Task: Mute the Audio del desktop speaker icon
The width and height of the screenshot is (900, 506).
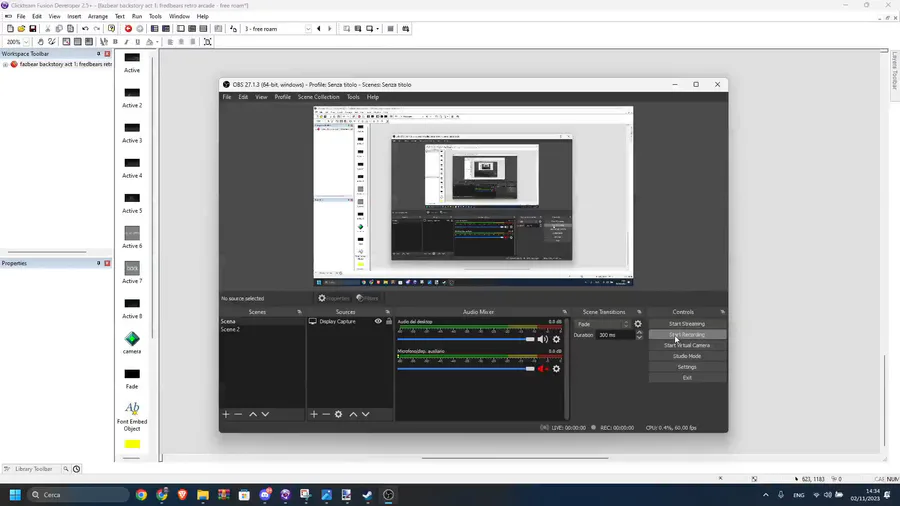Action: [x=542, y=339]
